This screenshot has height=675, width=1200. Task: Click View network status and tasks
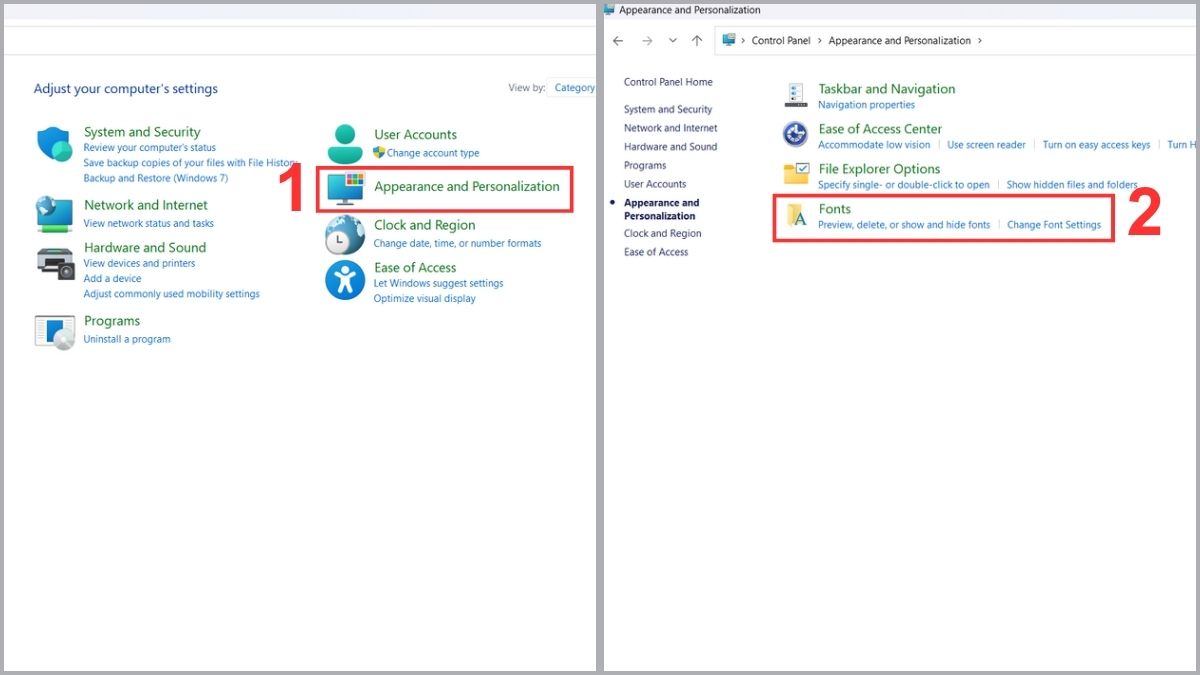(149, 223)
